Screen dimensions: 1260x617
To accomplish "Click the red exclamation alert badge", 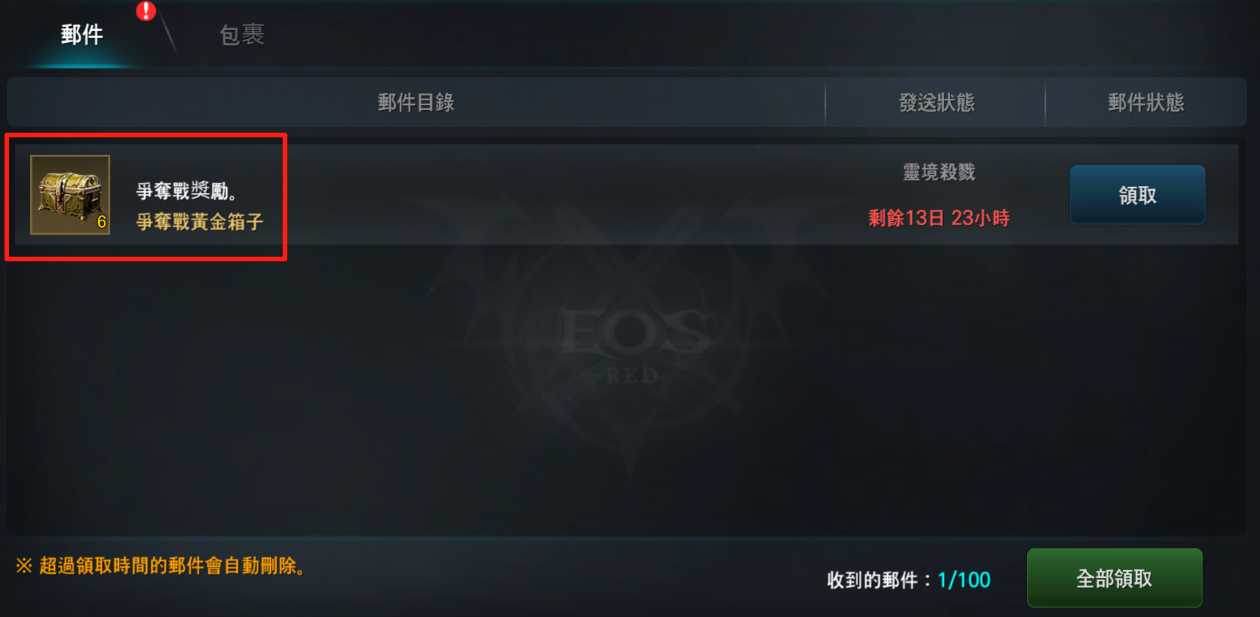I will click(x=147, y=11).
